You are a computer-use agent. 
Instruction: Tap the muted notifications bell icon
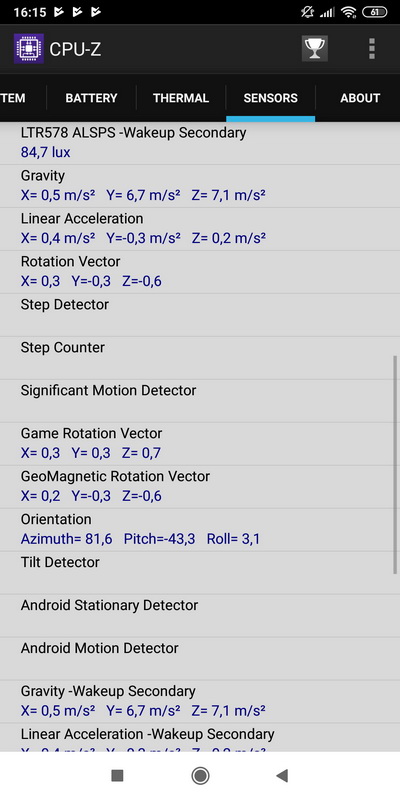tap(307, 12)
